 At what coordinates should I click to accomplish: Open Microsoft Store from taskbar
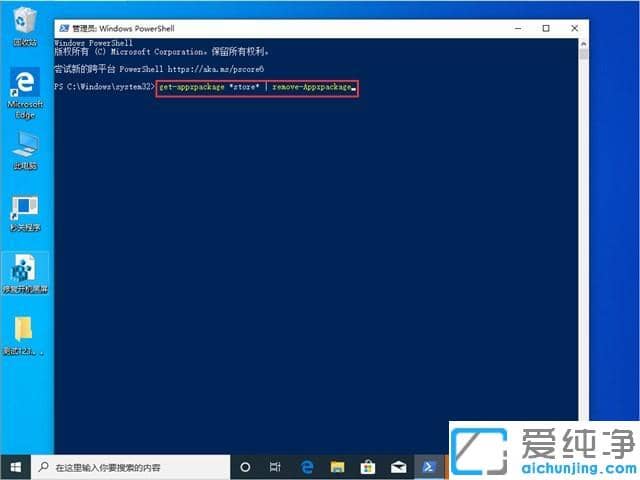(x=368, y=467)
